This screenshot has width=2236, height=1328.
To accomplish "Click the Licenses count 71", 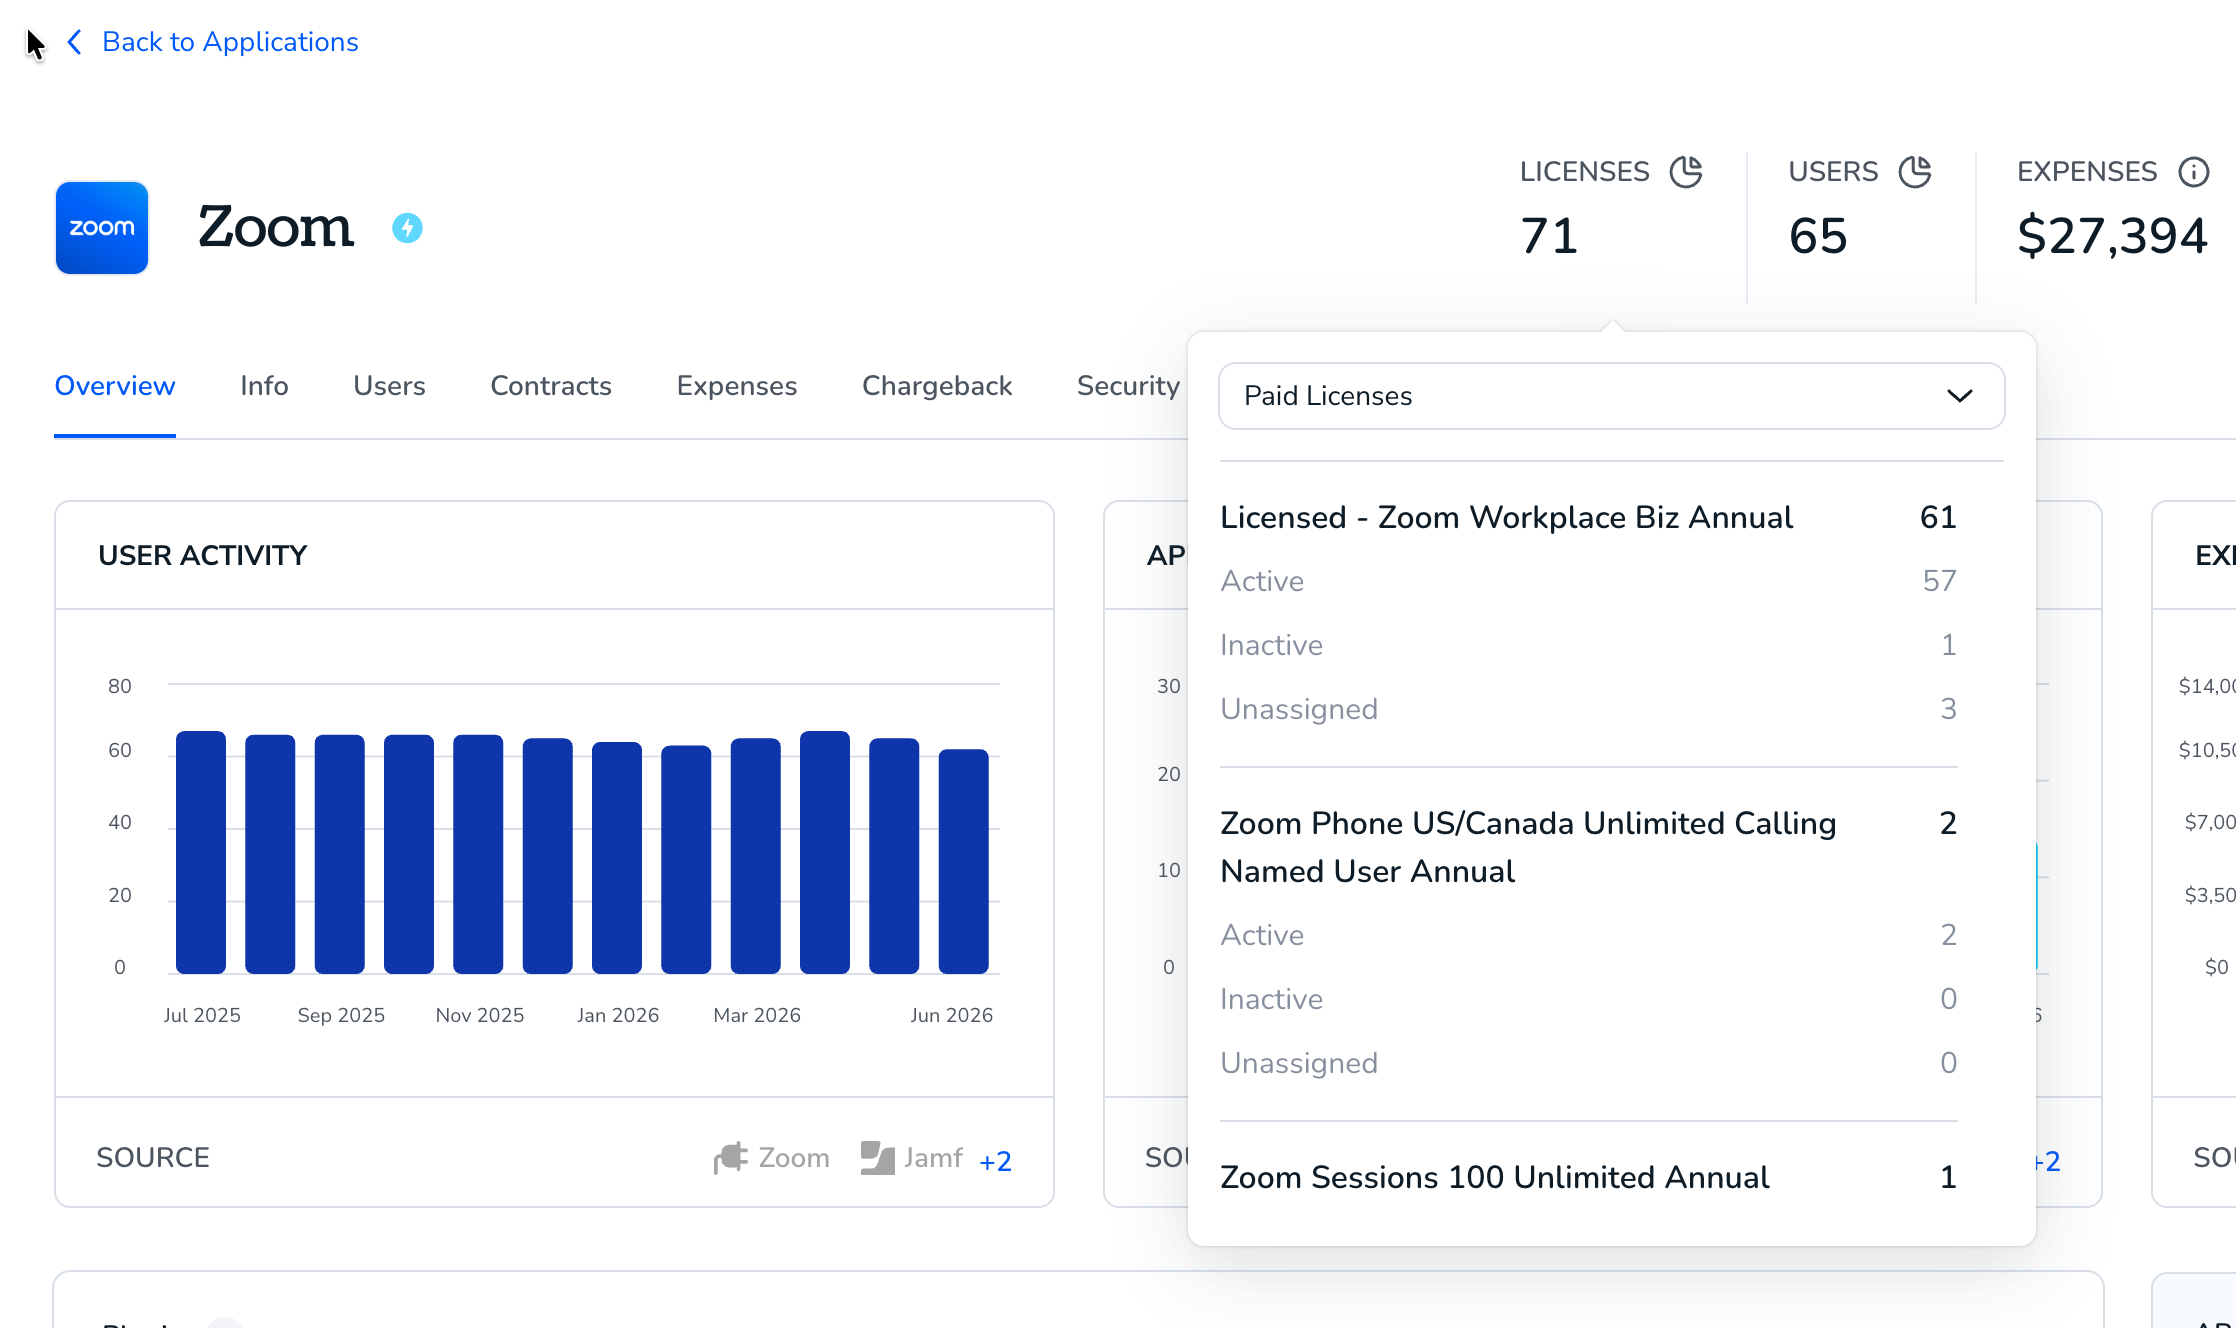I will click(1549, 236).
